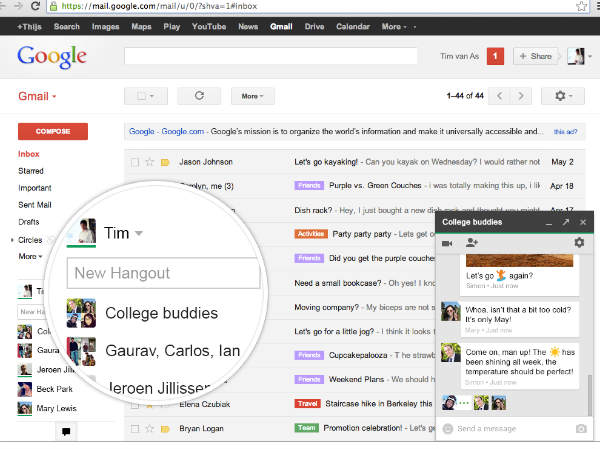Screen dimensions: 600x450
Task: Attach a photo using the camera icon
Action: click(x=580, y=429)
